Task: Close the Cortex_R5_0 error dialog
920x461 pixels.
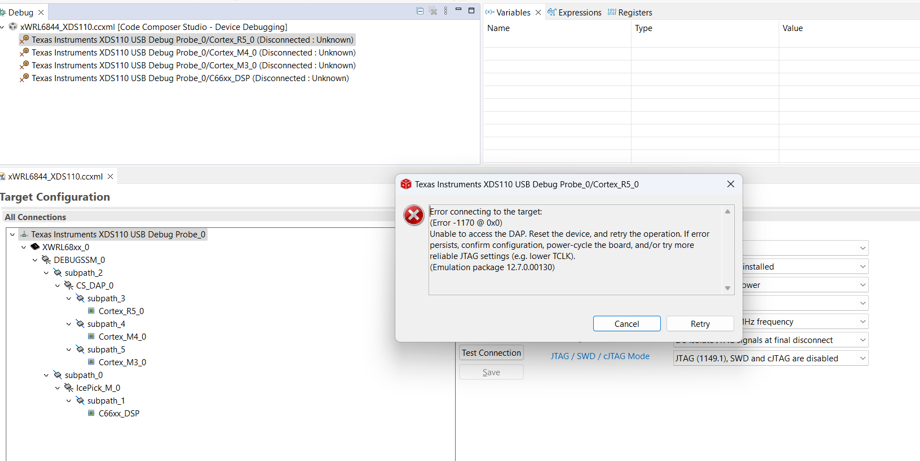Action: click(x=730, y=184)
